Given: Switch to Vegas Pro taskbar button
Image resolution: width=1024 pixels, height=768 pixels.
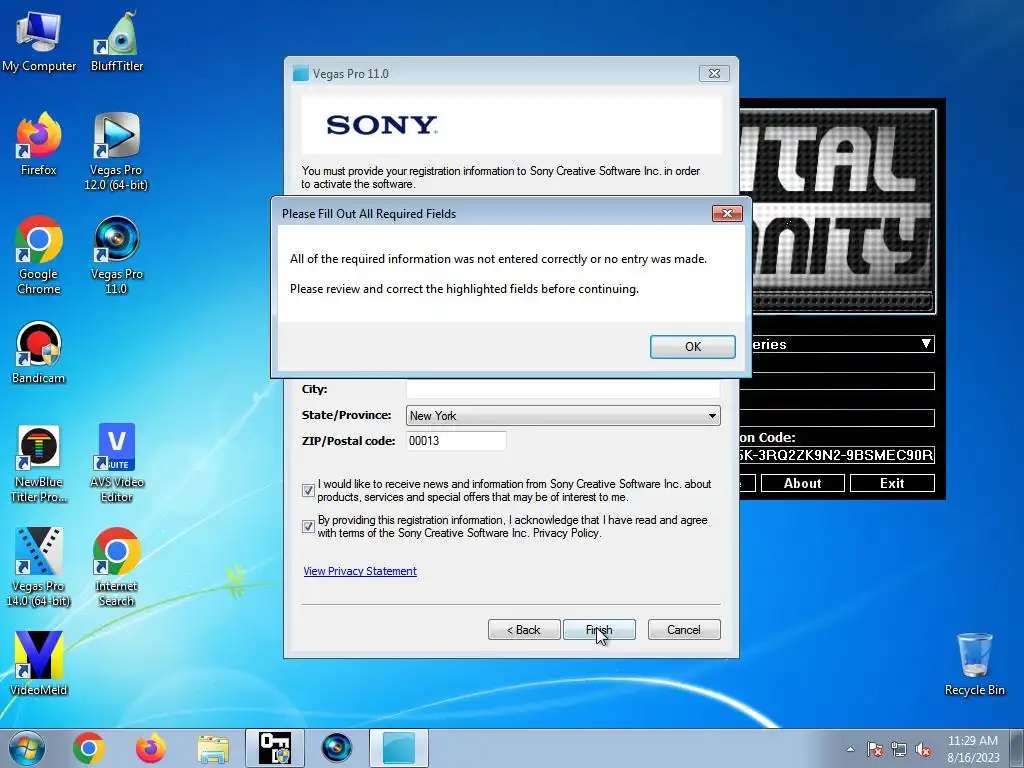Looking at the screenshot, I should [337, 748].
